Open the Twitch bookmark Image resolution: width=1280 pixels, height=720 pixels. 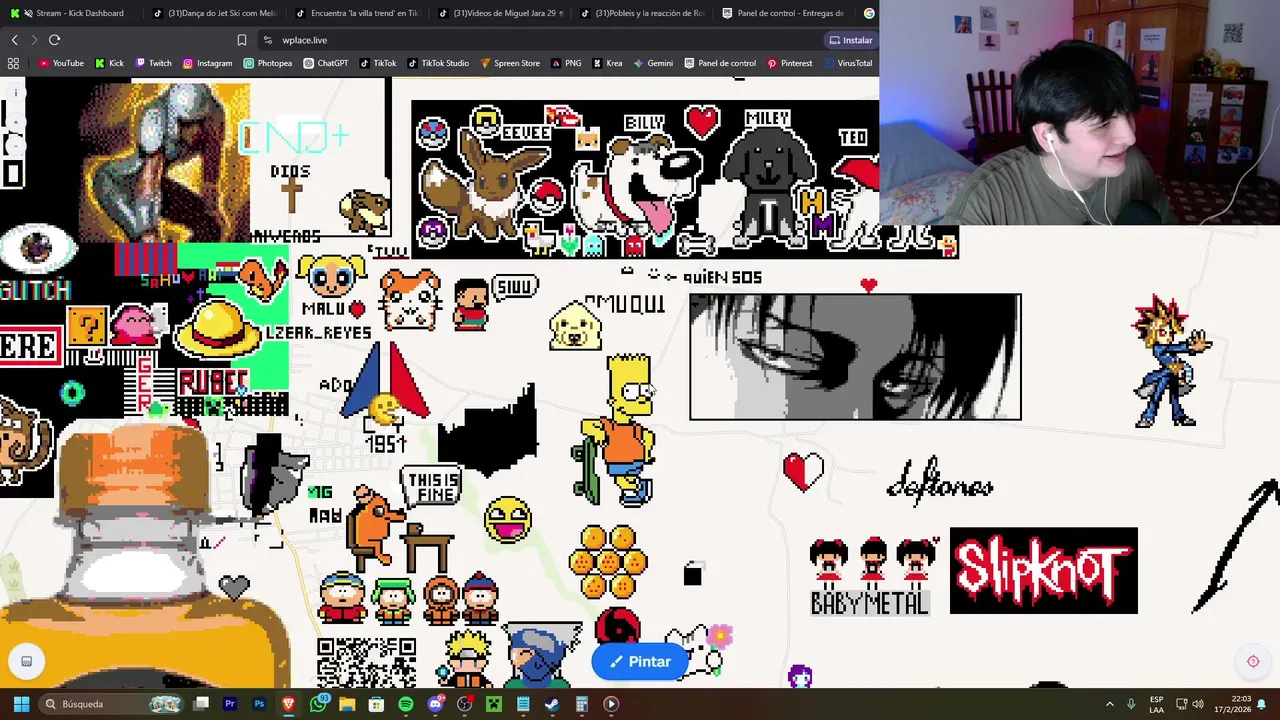click(x=153, y=63)
